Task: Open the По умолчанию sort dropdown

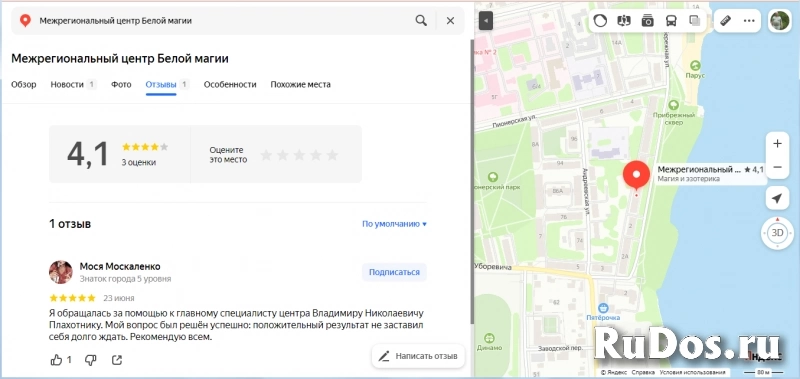Action: pyautogui.click(x=394, y=223)
